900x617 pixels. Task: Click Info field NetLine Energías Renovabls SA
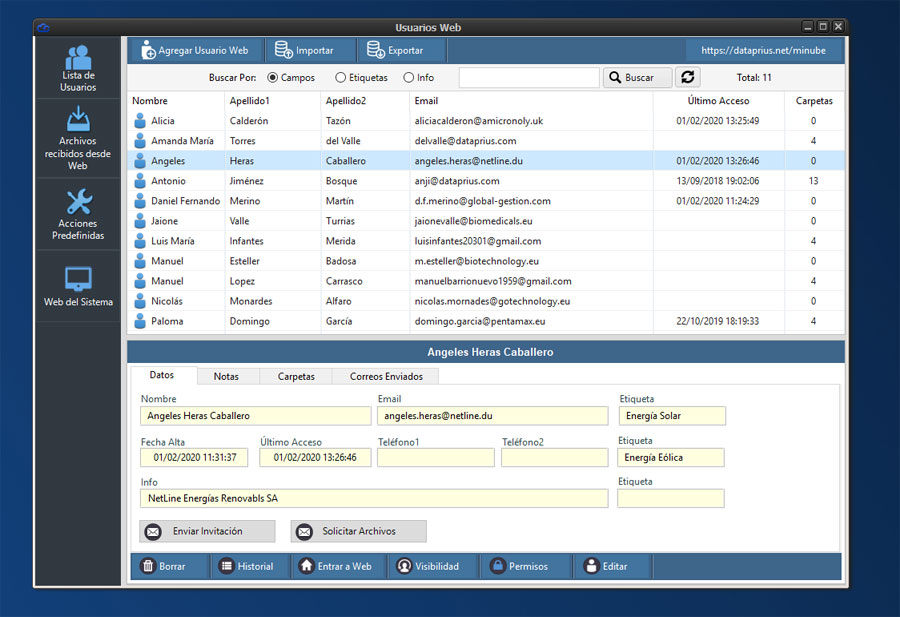click(374, 498)
